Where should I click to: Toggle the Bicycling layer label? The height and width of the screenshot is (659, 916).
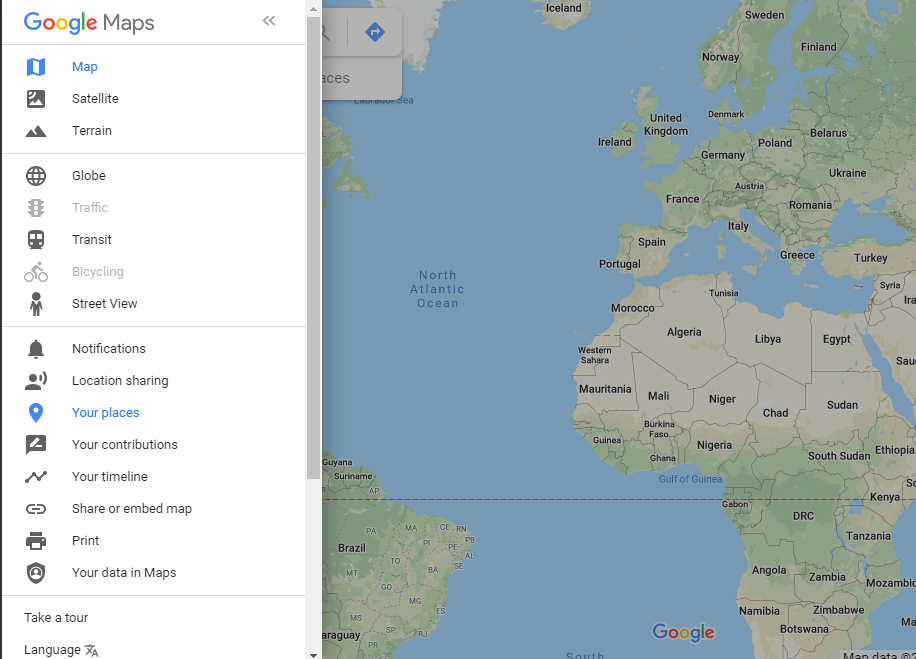click(98, 272)
